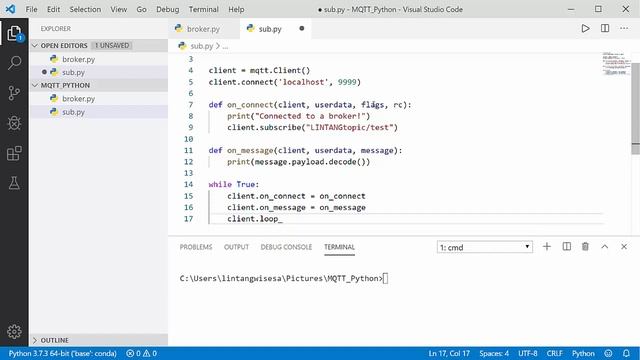Click the errors and warnings status item
The width and height of the screenshot is (640, 360).
pos(142,353)
